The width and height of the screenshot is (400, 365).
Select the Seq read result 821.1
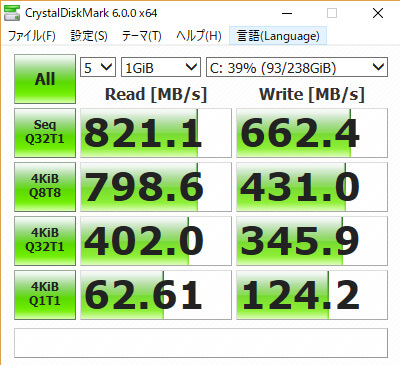click(x=156, y=133)
